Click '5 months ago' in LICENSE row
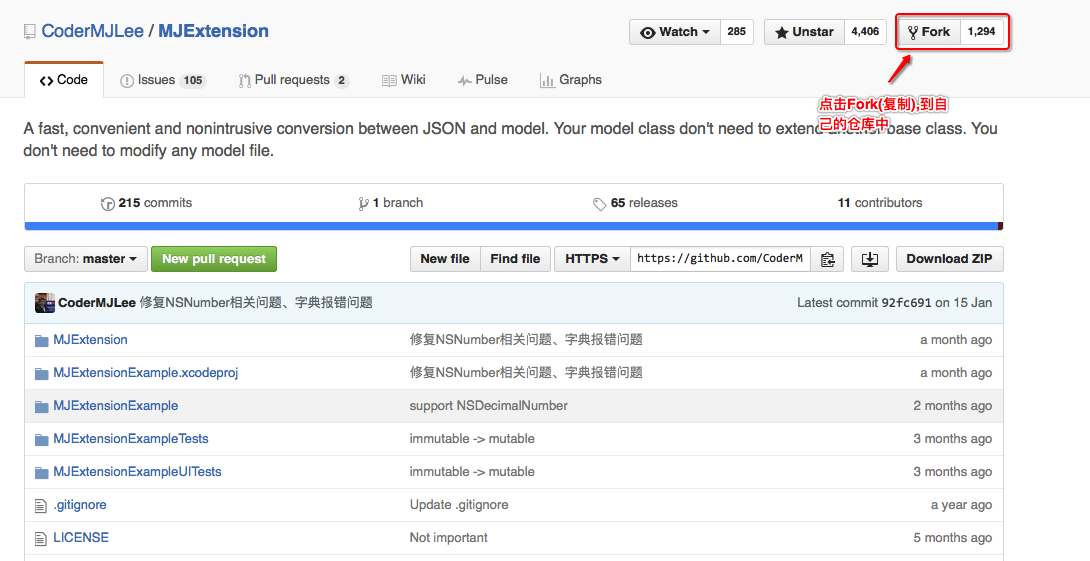Image resolution: width=1090 pixels, height=561 pixels. click(x=952, y=538)
